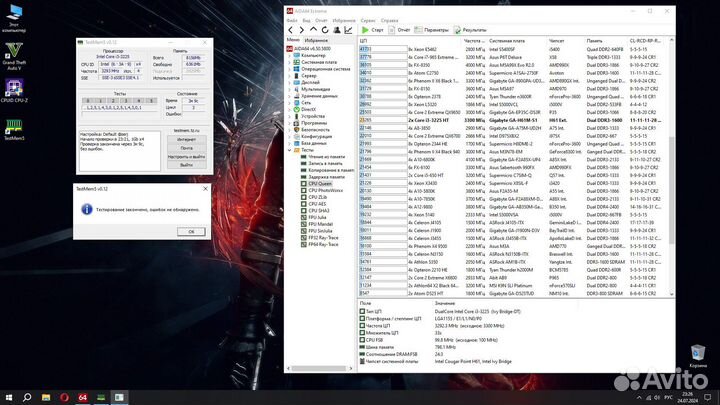
Task: Open Результаты from the benchmark toolbar
Action: coord(470,30)
